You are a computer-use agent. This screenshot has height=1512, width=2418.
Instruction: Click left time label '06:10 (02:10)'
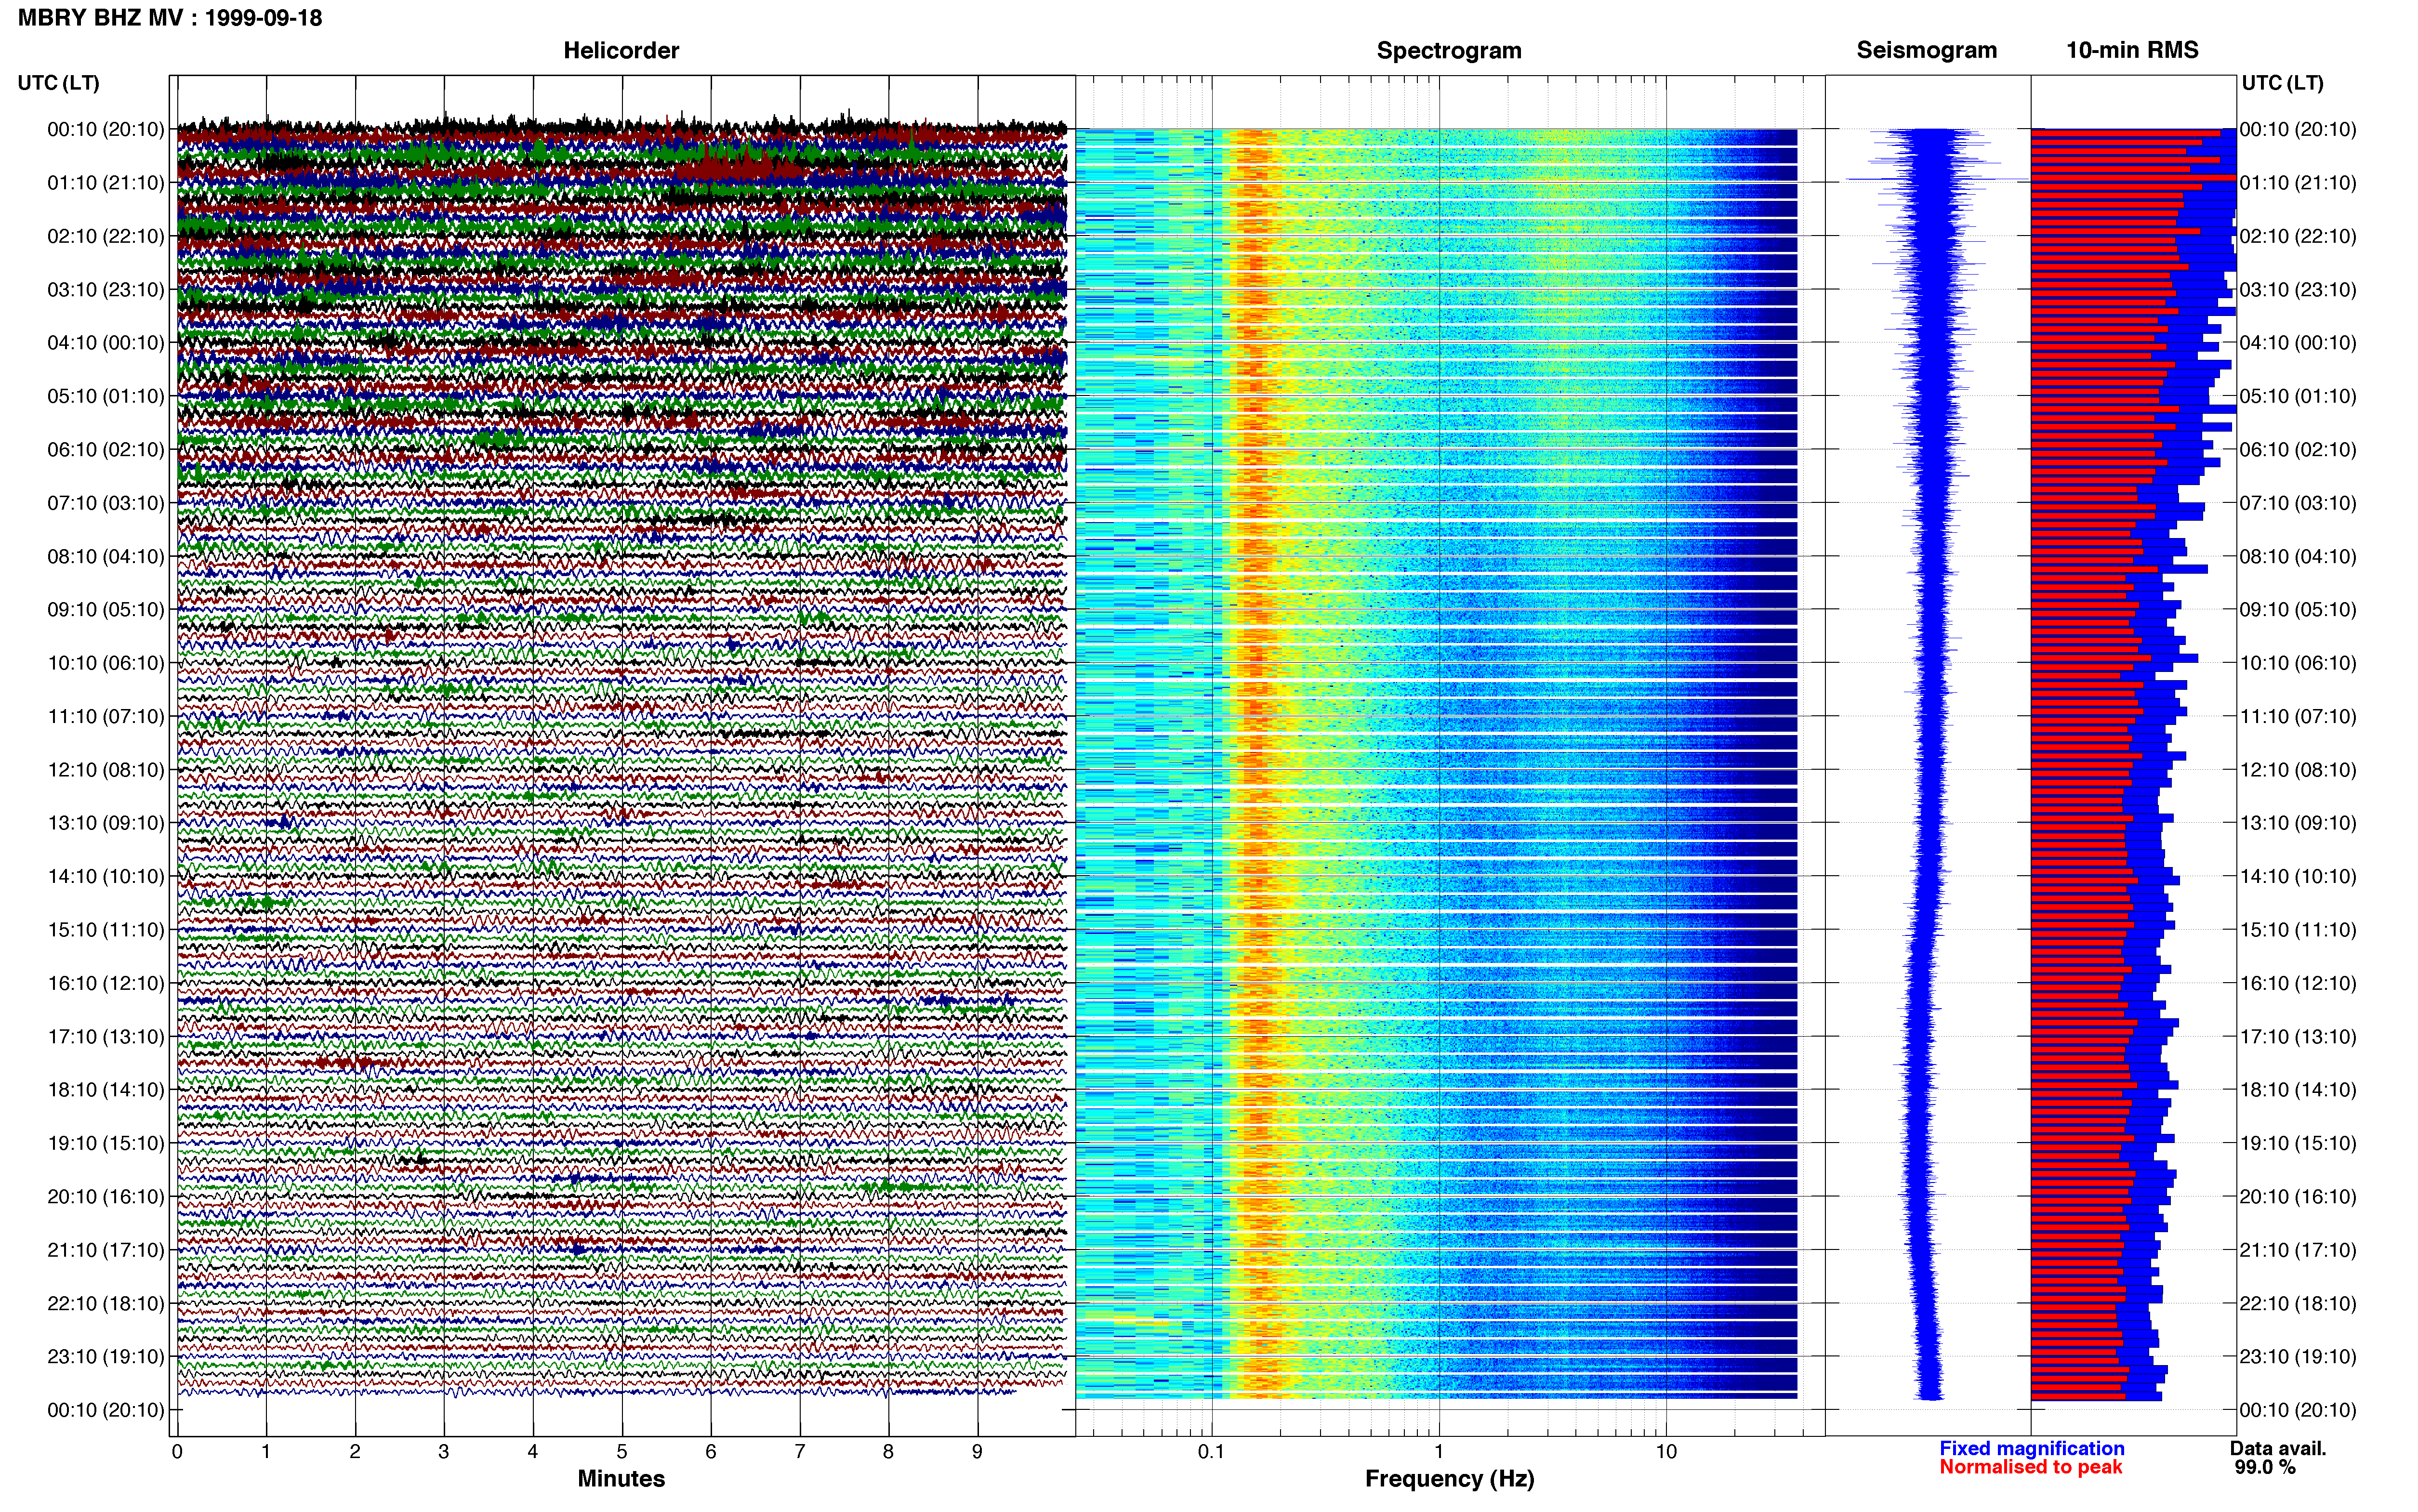pyautogui.click(x=106, y=450)
